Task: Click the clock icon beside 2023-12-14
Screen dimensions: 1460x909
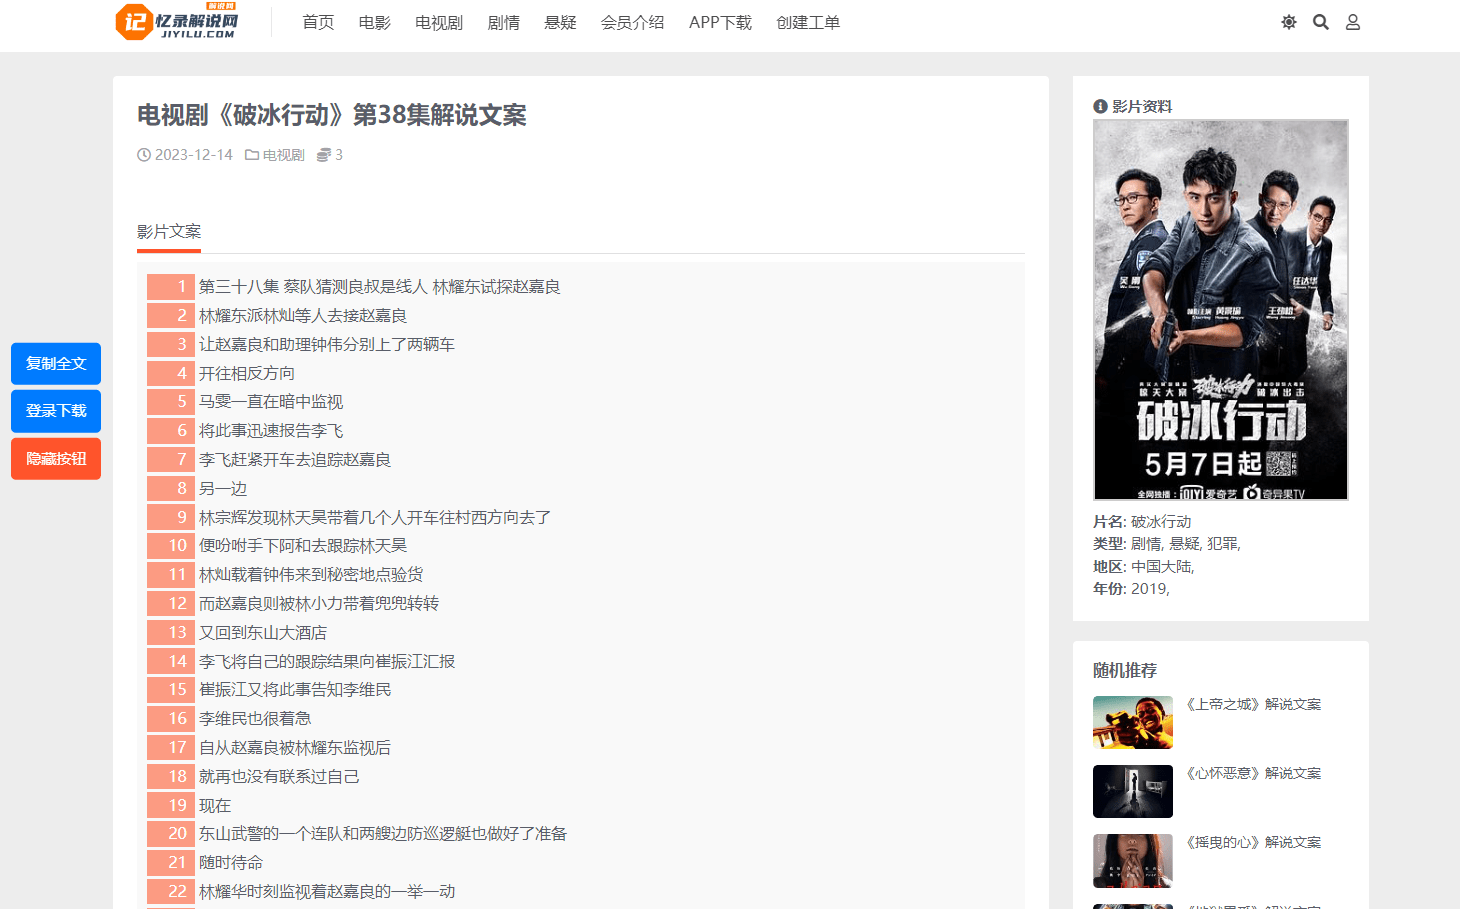Action: point(144,155)
